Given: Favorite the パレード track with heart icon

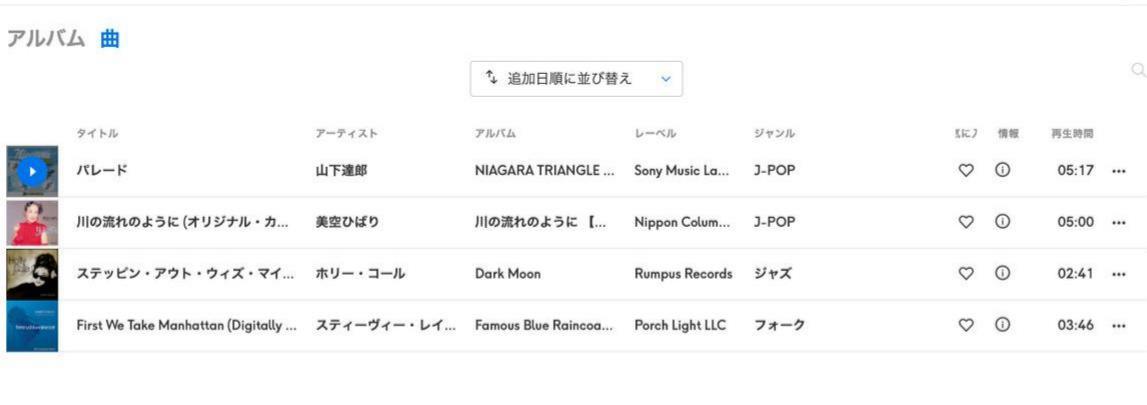Looking at the screenshot, I should click(966, 170).
